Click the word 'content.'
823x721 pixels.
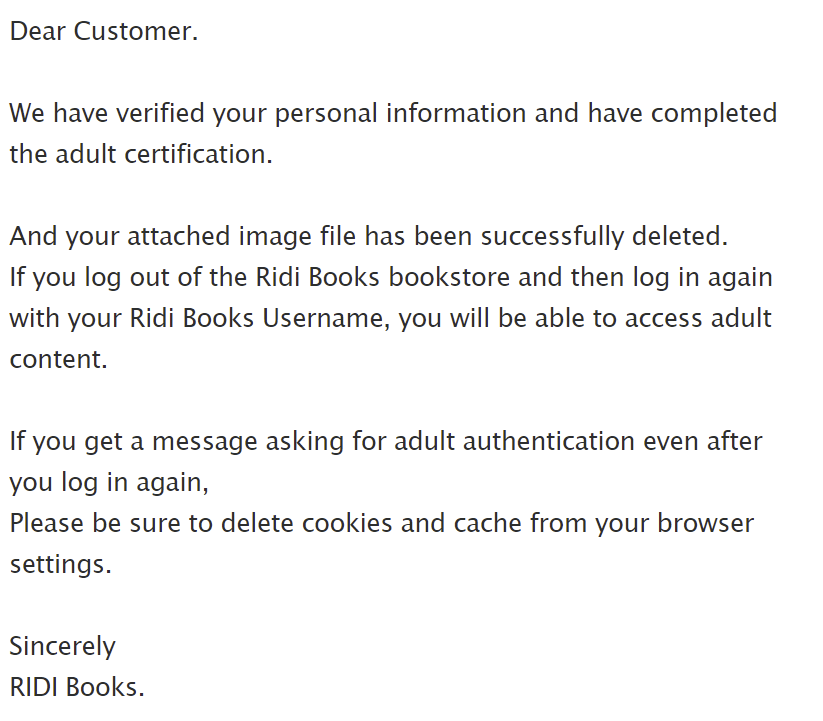[x=58, y=360]
